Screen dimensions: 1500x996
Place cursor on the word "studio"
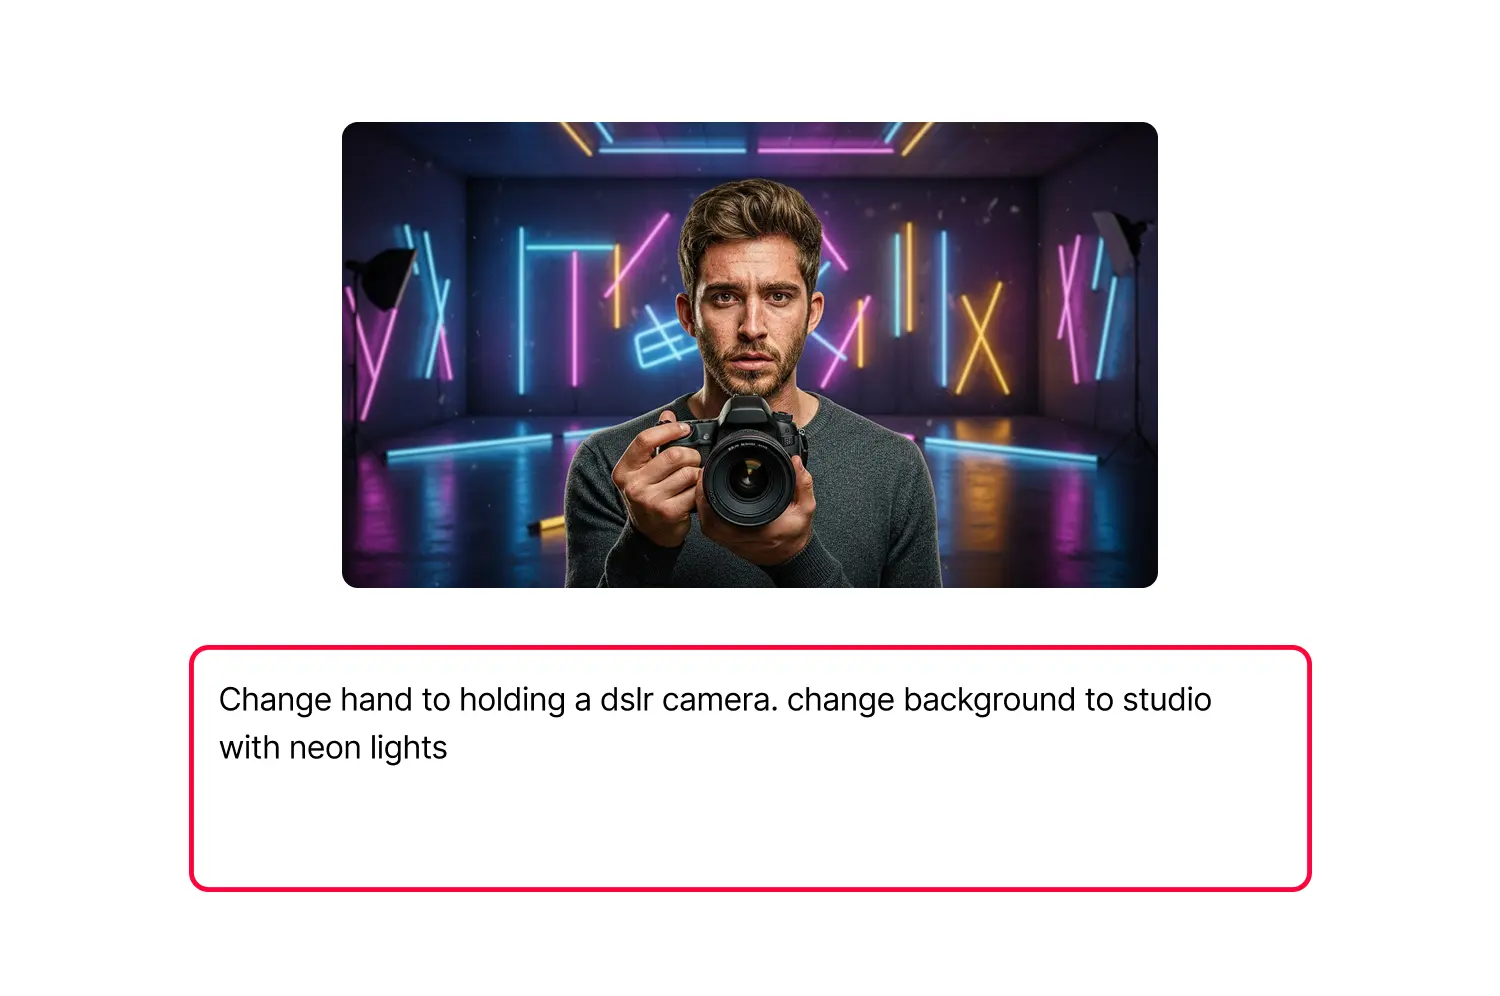click(x=1167, y=699)
